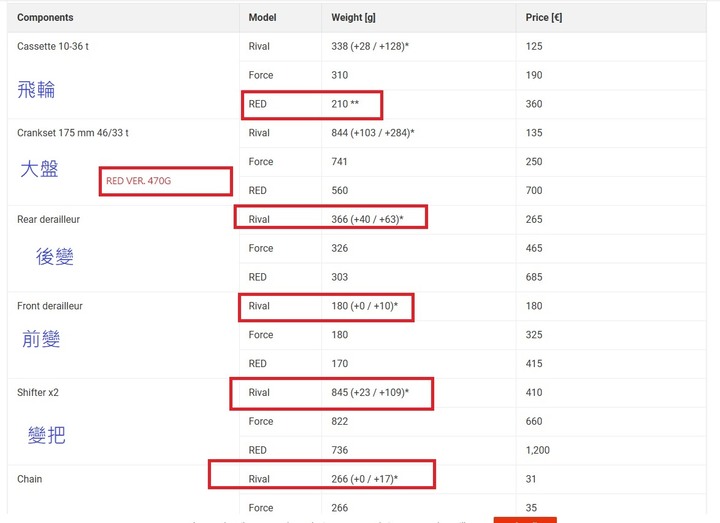Click the Price [€] column header

(x=544, y=17)
